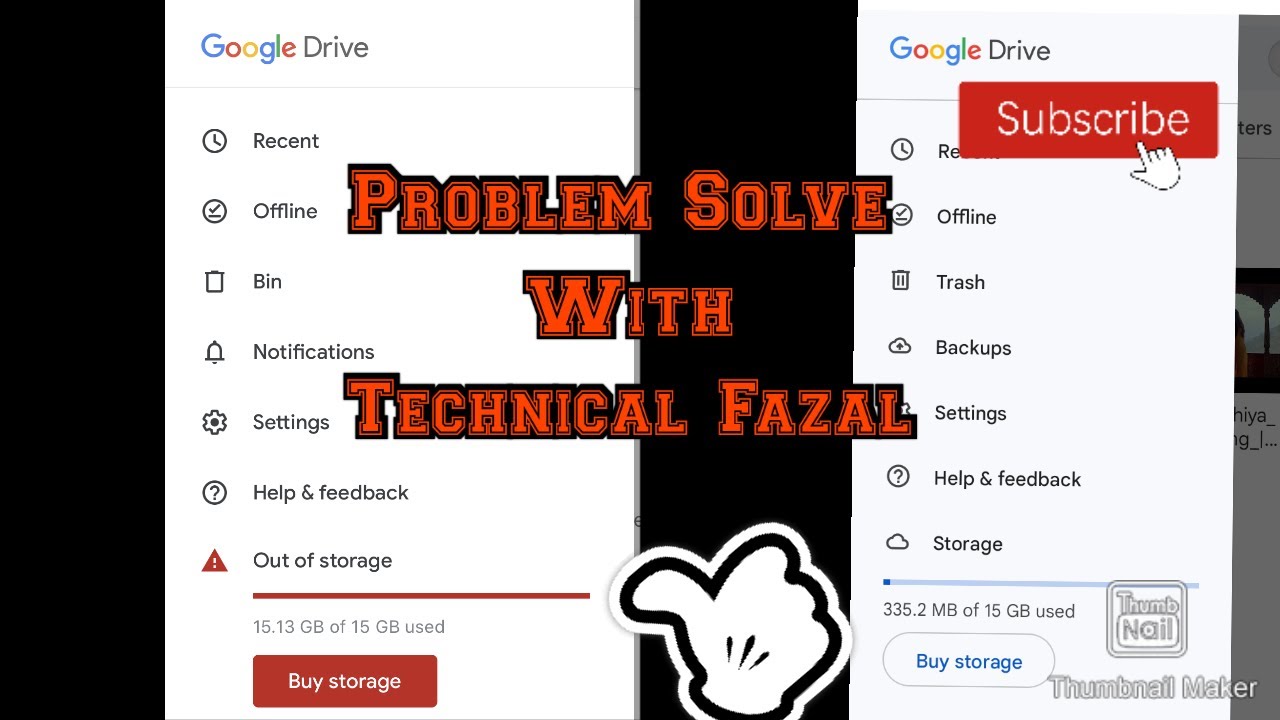Click the Bin trash can icon
The width and height of the screenshot is (1280, 720).
(214, 281)
